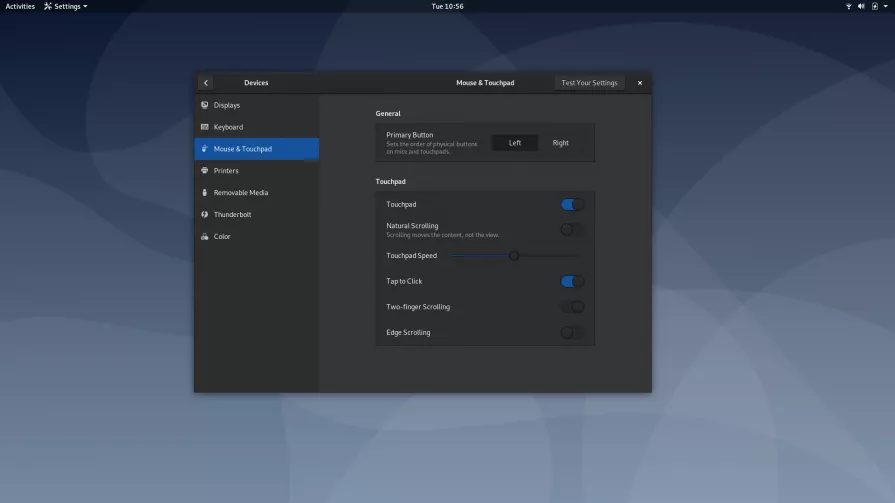
Task: Open Displays settings panel
Action: 256,105
